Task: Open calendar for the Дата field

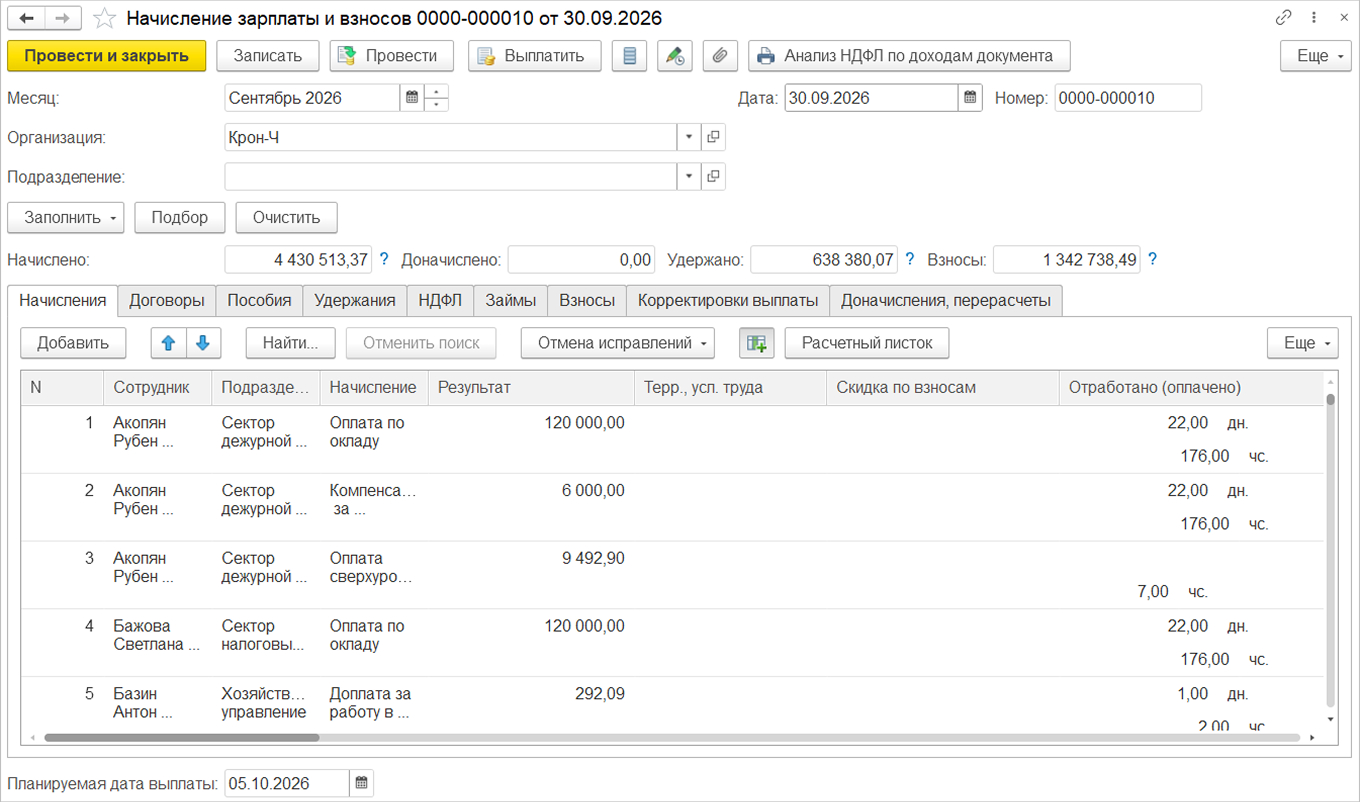Action: 970,98
